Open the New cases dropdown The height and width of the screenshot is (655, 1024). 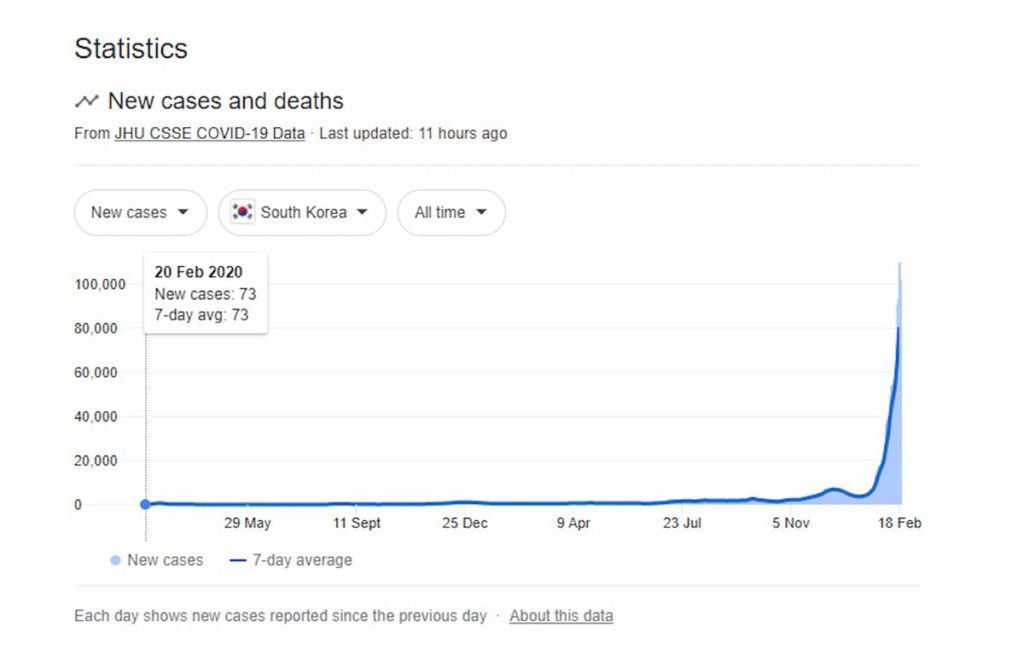click(x=140, y=212)
